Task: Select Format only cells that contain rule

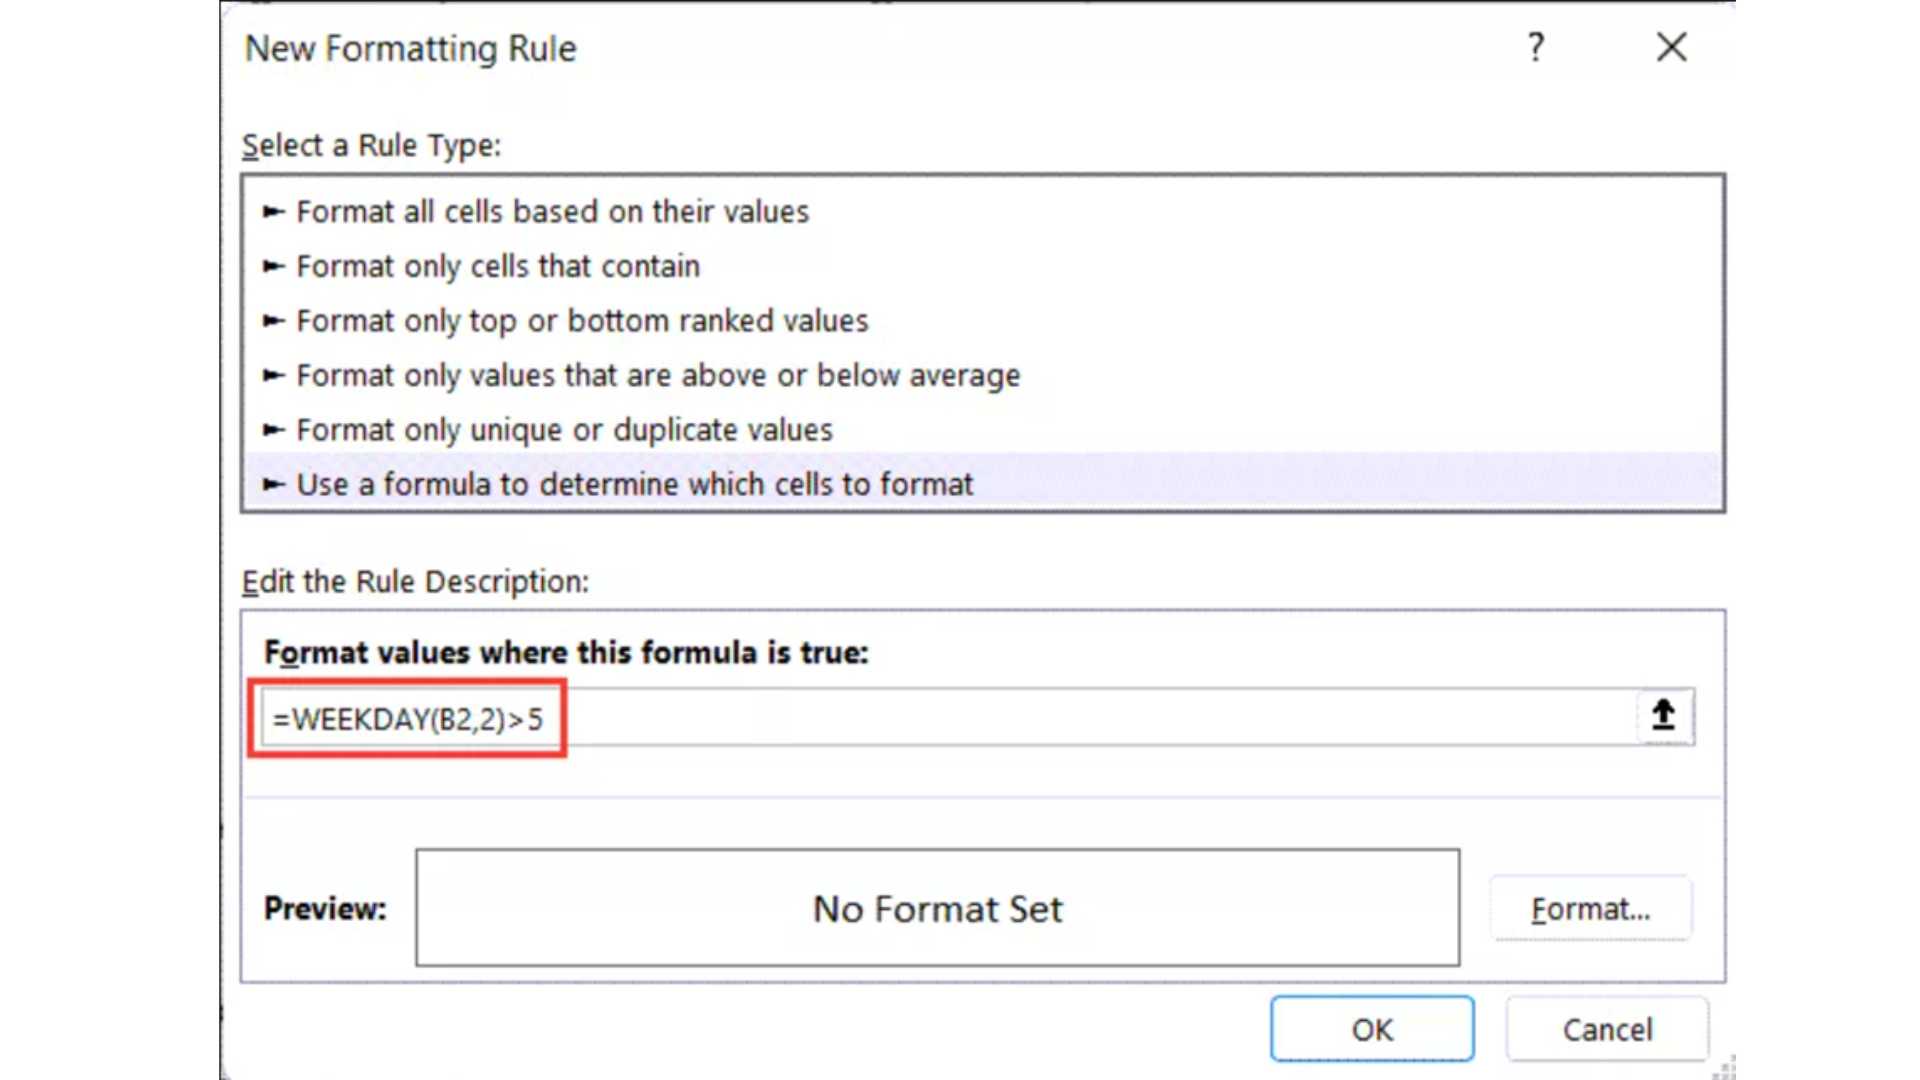Action: [x=497, y=266]
